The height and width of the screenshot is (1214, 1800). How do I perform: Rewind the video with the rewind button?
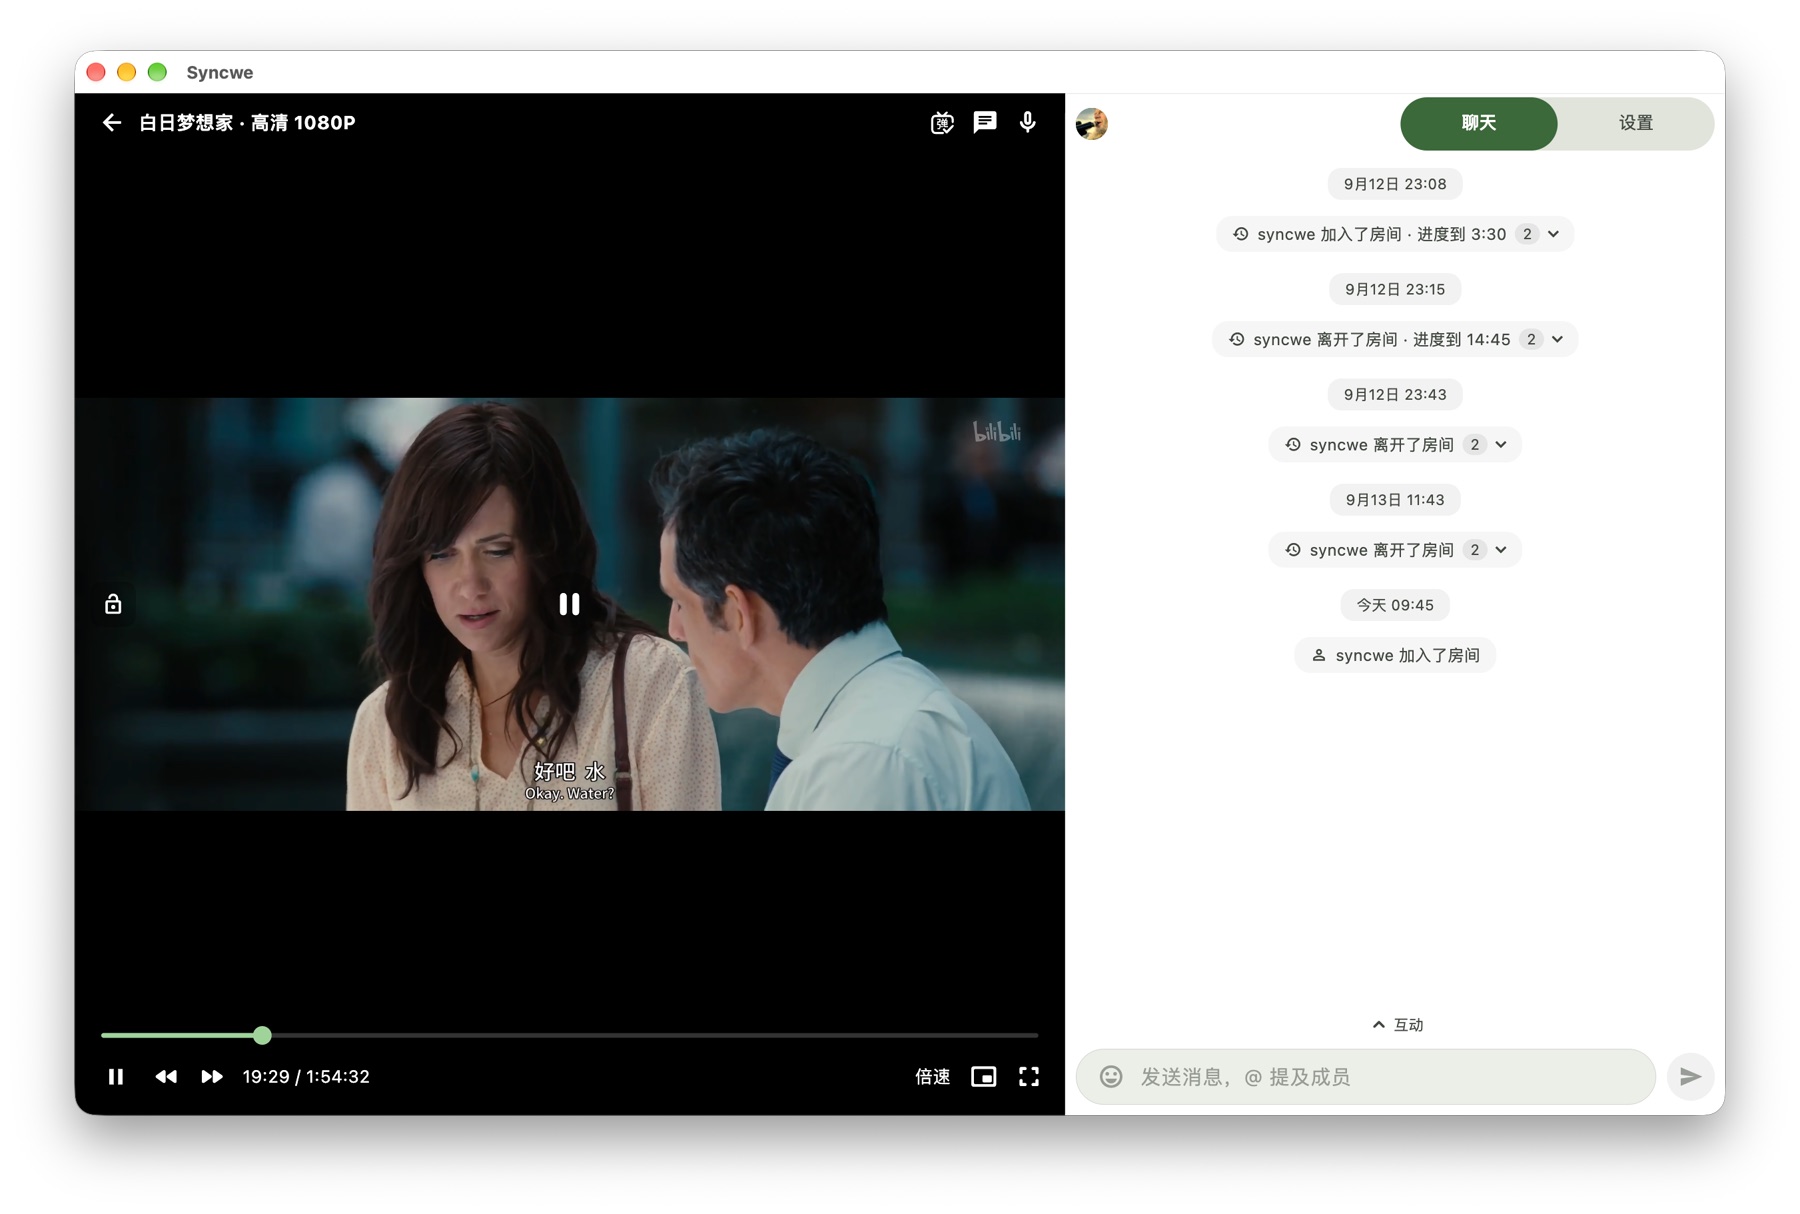(x=166, y=1076)
